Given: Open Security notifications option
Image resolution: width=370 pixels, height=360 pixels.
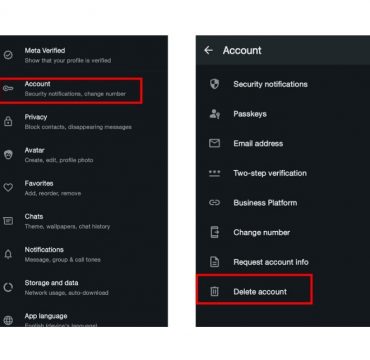Looking at the screenshot, I should [283, 84].
